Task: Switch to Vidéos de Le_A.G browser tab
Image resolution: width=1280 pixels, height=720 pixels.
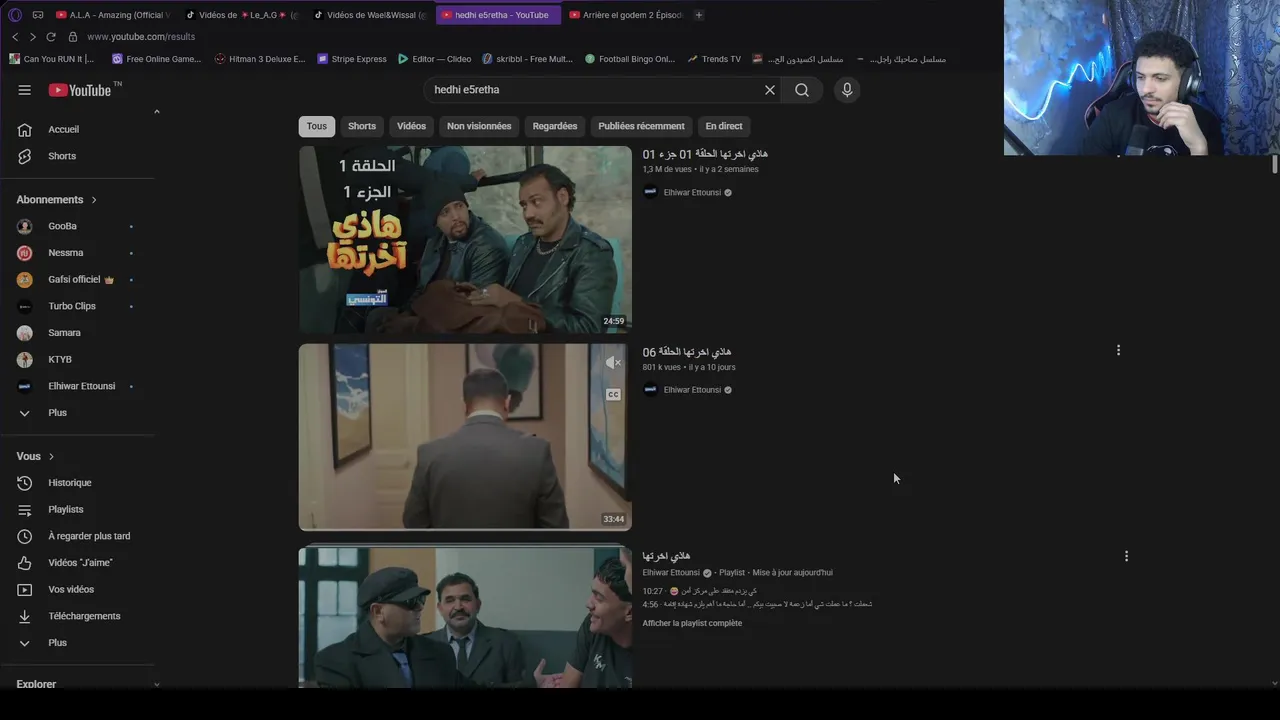Action: [241, 15]
